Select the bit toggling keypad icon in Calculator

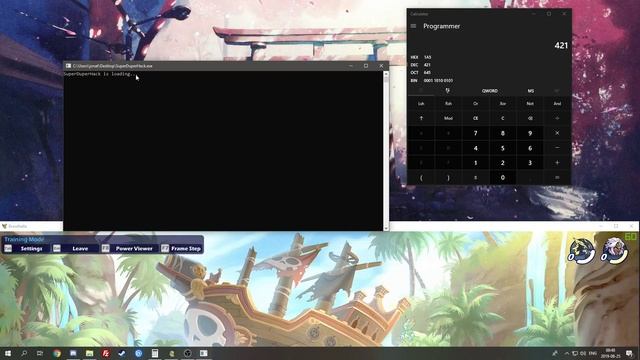coord(448,91)
